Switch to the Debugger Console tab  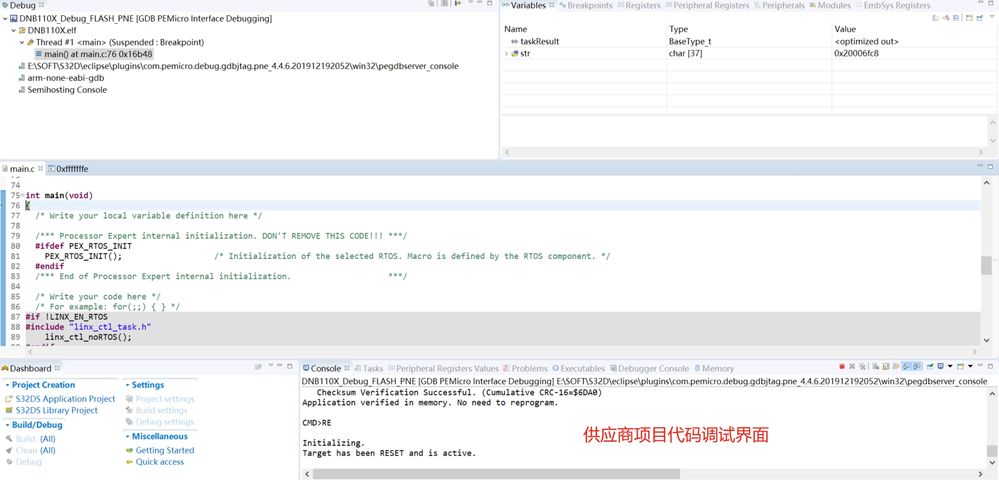point(649,368)
